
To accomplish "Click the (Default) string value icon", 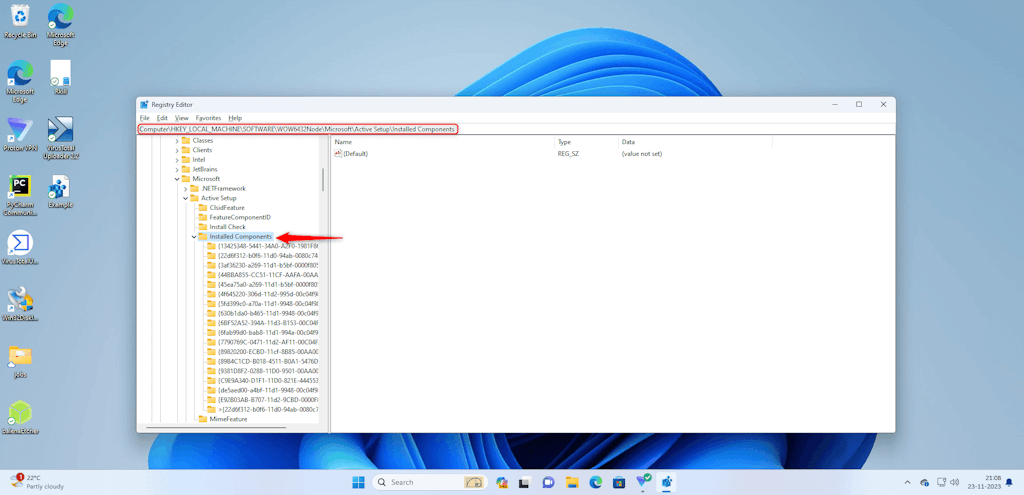I will point(338,153).
